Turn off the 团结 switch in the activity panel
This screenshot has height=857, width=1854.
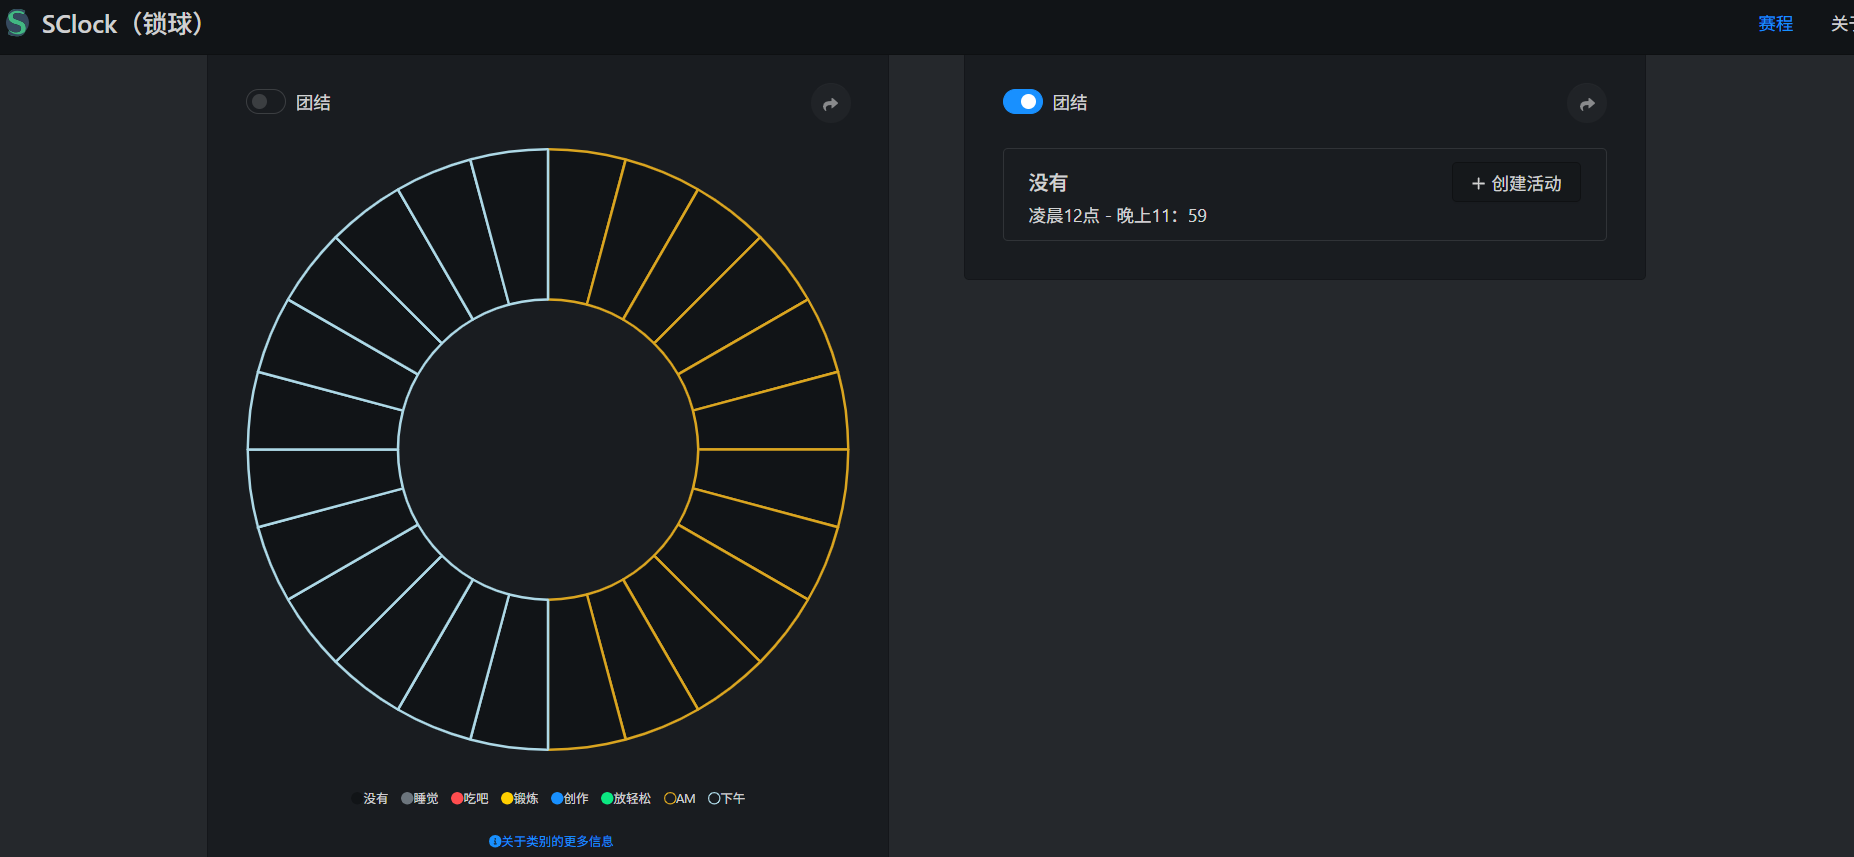tap(1023, 102)
